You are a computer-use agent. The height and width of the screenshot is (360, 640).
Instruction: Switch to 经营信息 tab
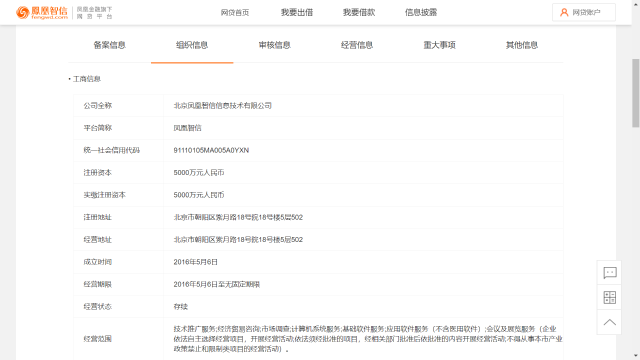coord(357,45)
